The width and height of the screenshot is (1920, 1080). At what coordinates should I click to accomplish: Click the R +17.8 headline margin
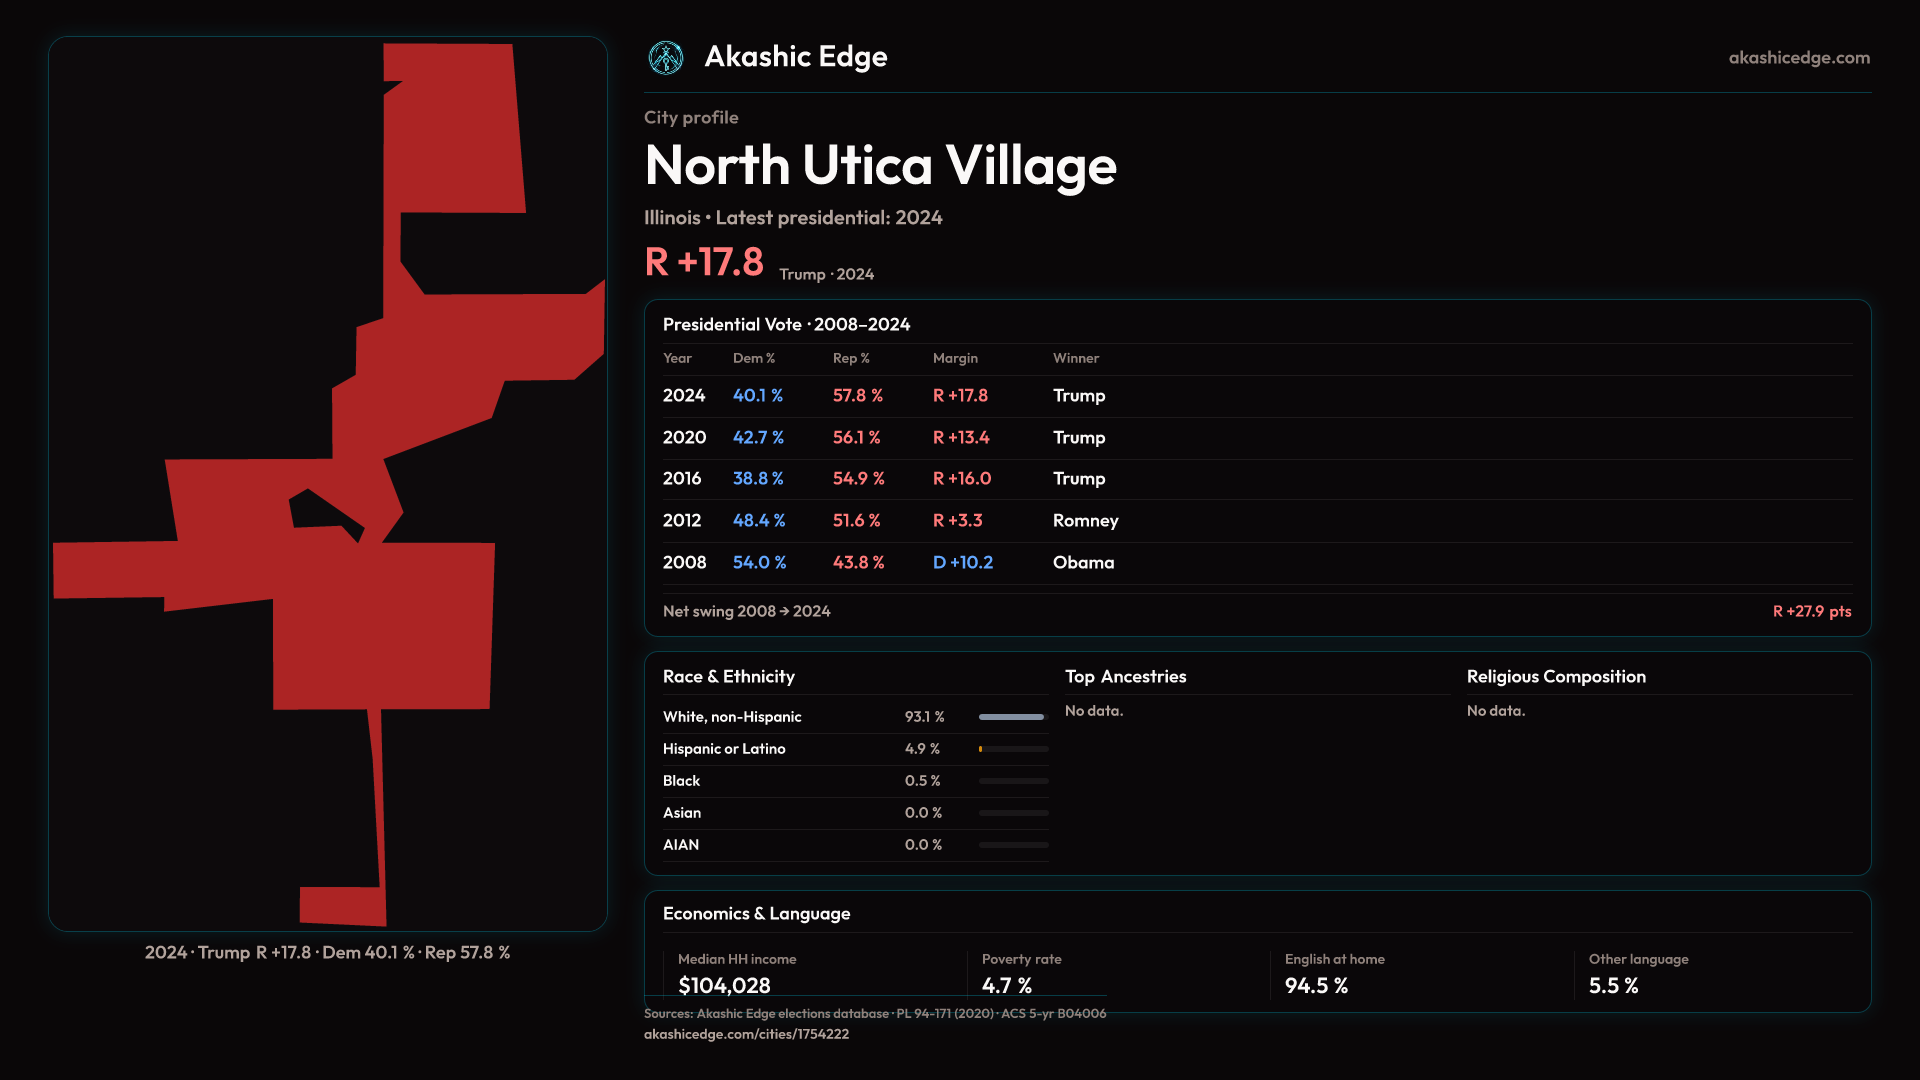click(x=704, y=263)
